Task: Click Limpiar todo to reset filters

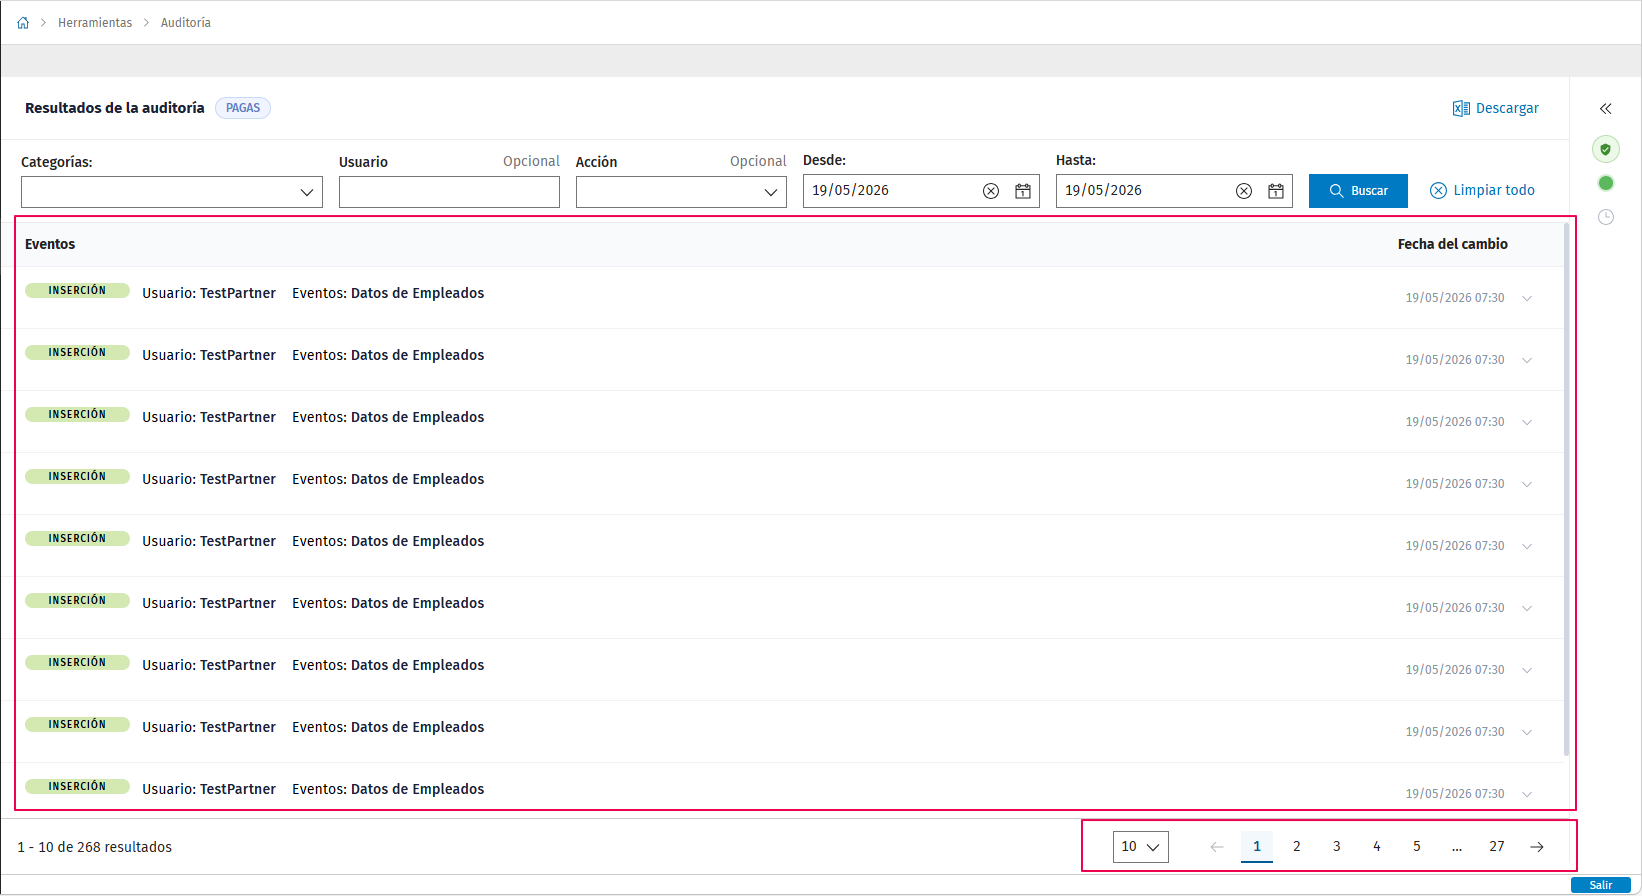Action: tap(1482, 191)
